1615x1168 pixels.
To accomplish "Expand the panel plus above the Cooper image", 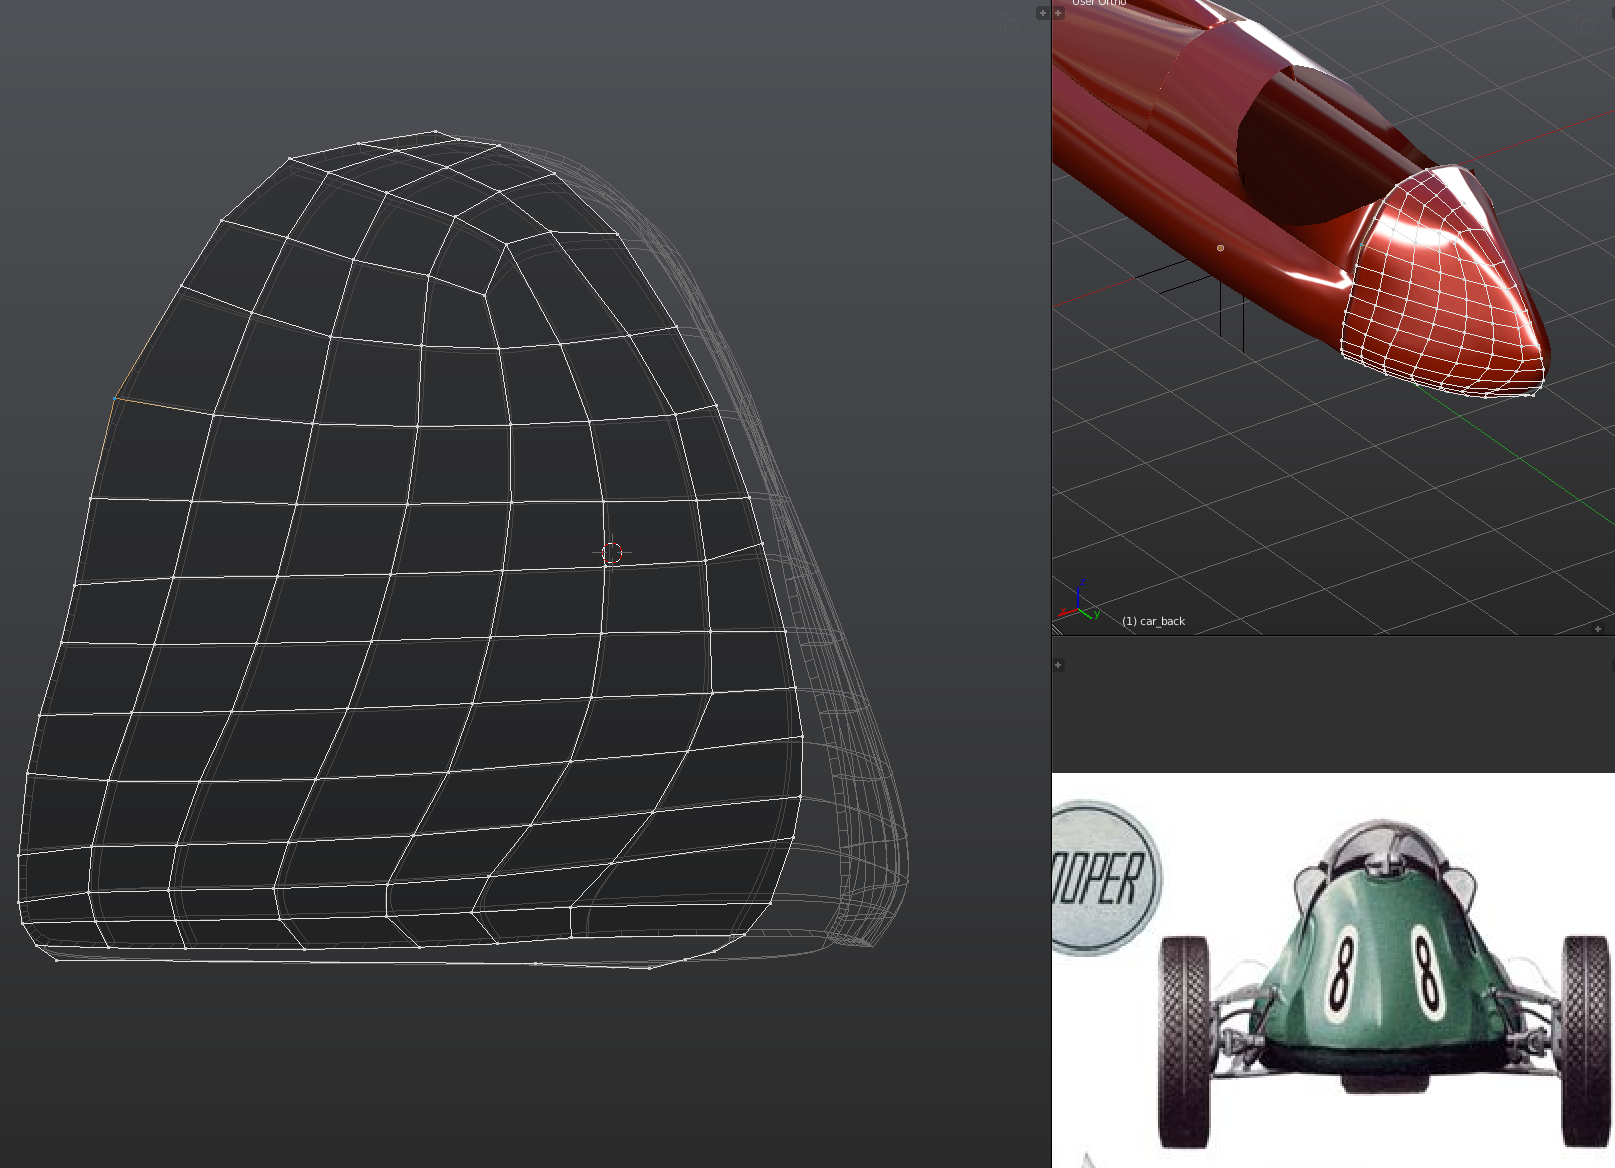I will (x=1058, y=665).
